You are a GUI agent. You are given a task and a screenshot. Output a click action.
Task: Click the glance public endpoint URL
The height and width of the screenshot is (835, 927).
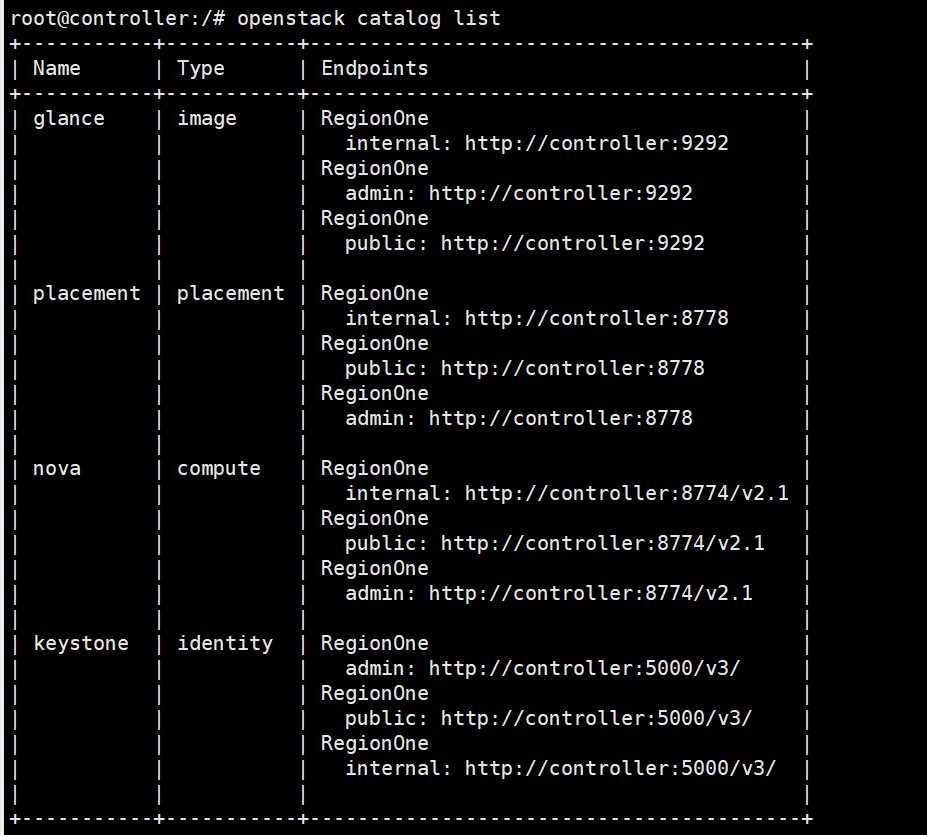coord(572,243)
